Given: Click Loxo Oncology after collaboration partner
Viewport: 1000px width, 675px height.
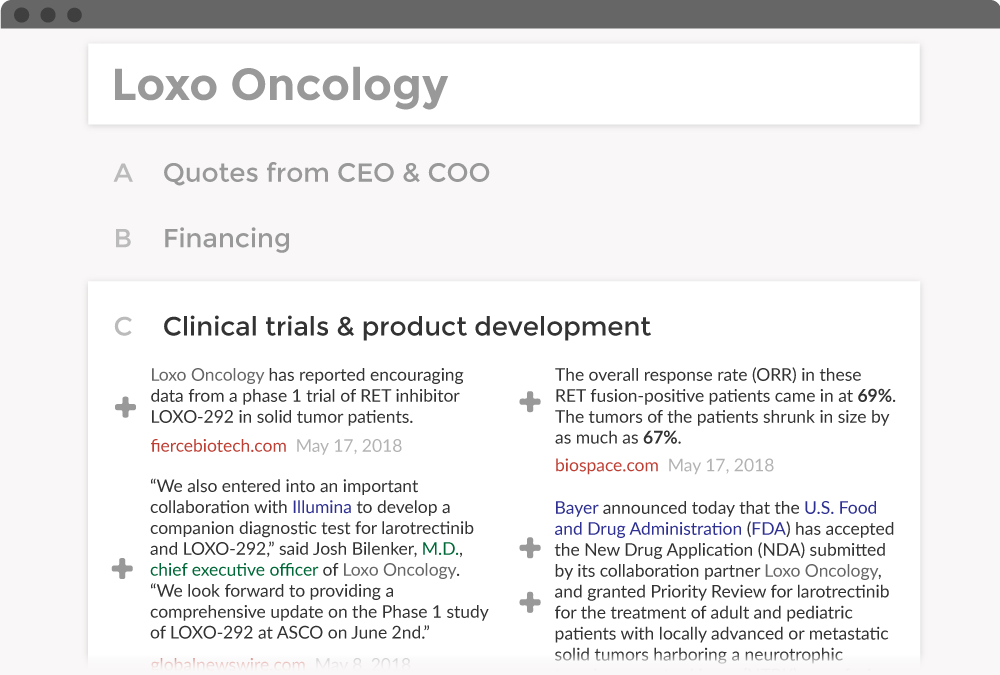Looking at the screenshot, I should click(821, 571).
